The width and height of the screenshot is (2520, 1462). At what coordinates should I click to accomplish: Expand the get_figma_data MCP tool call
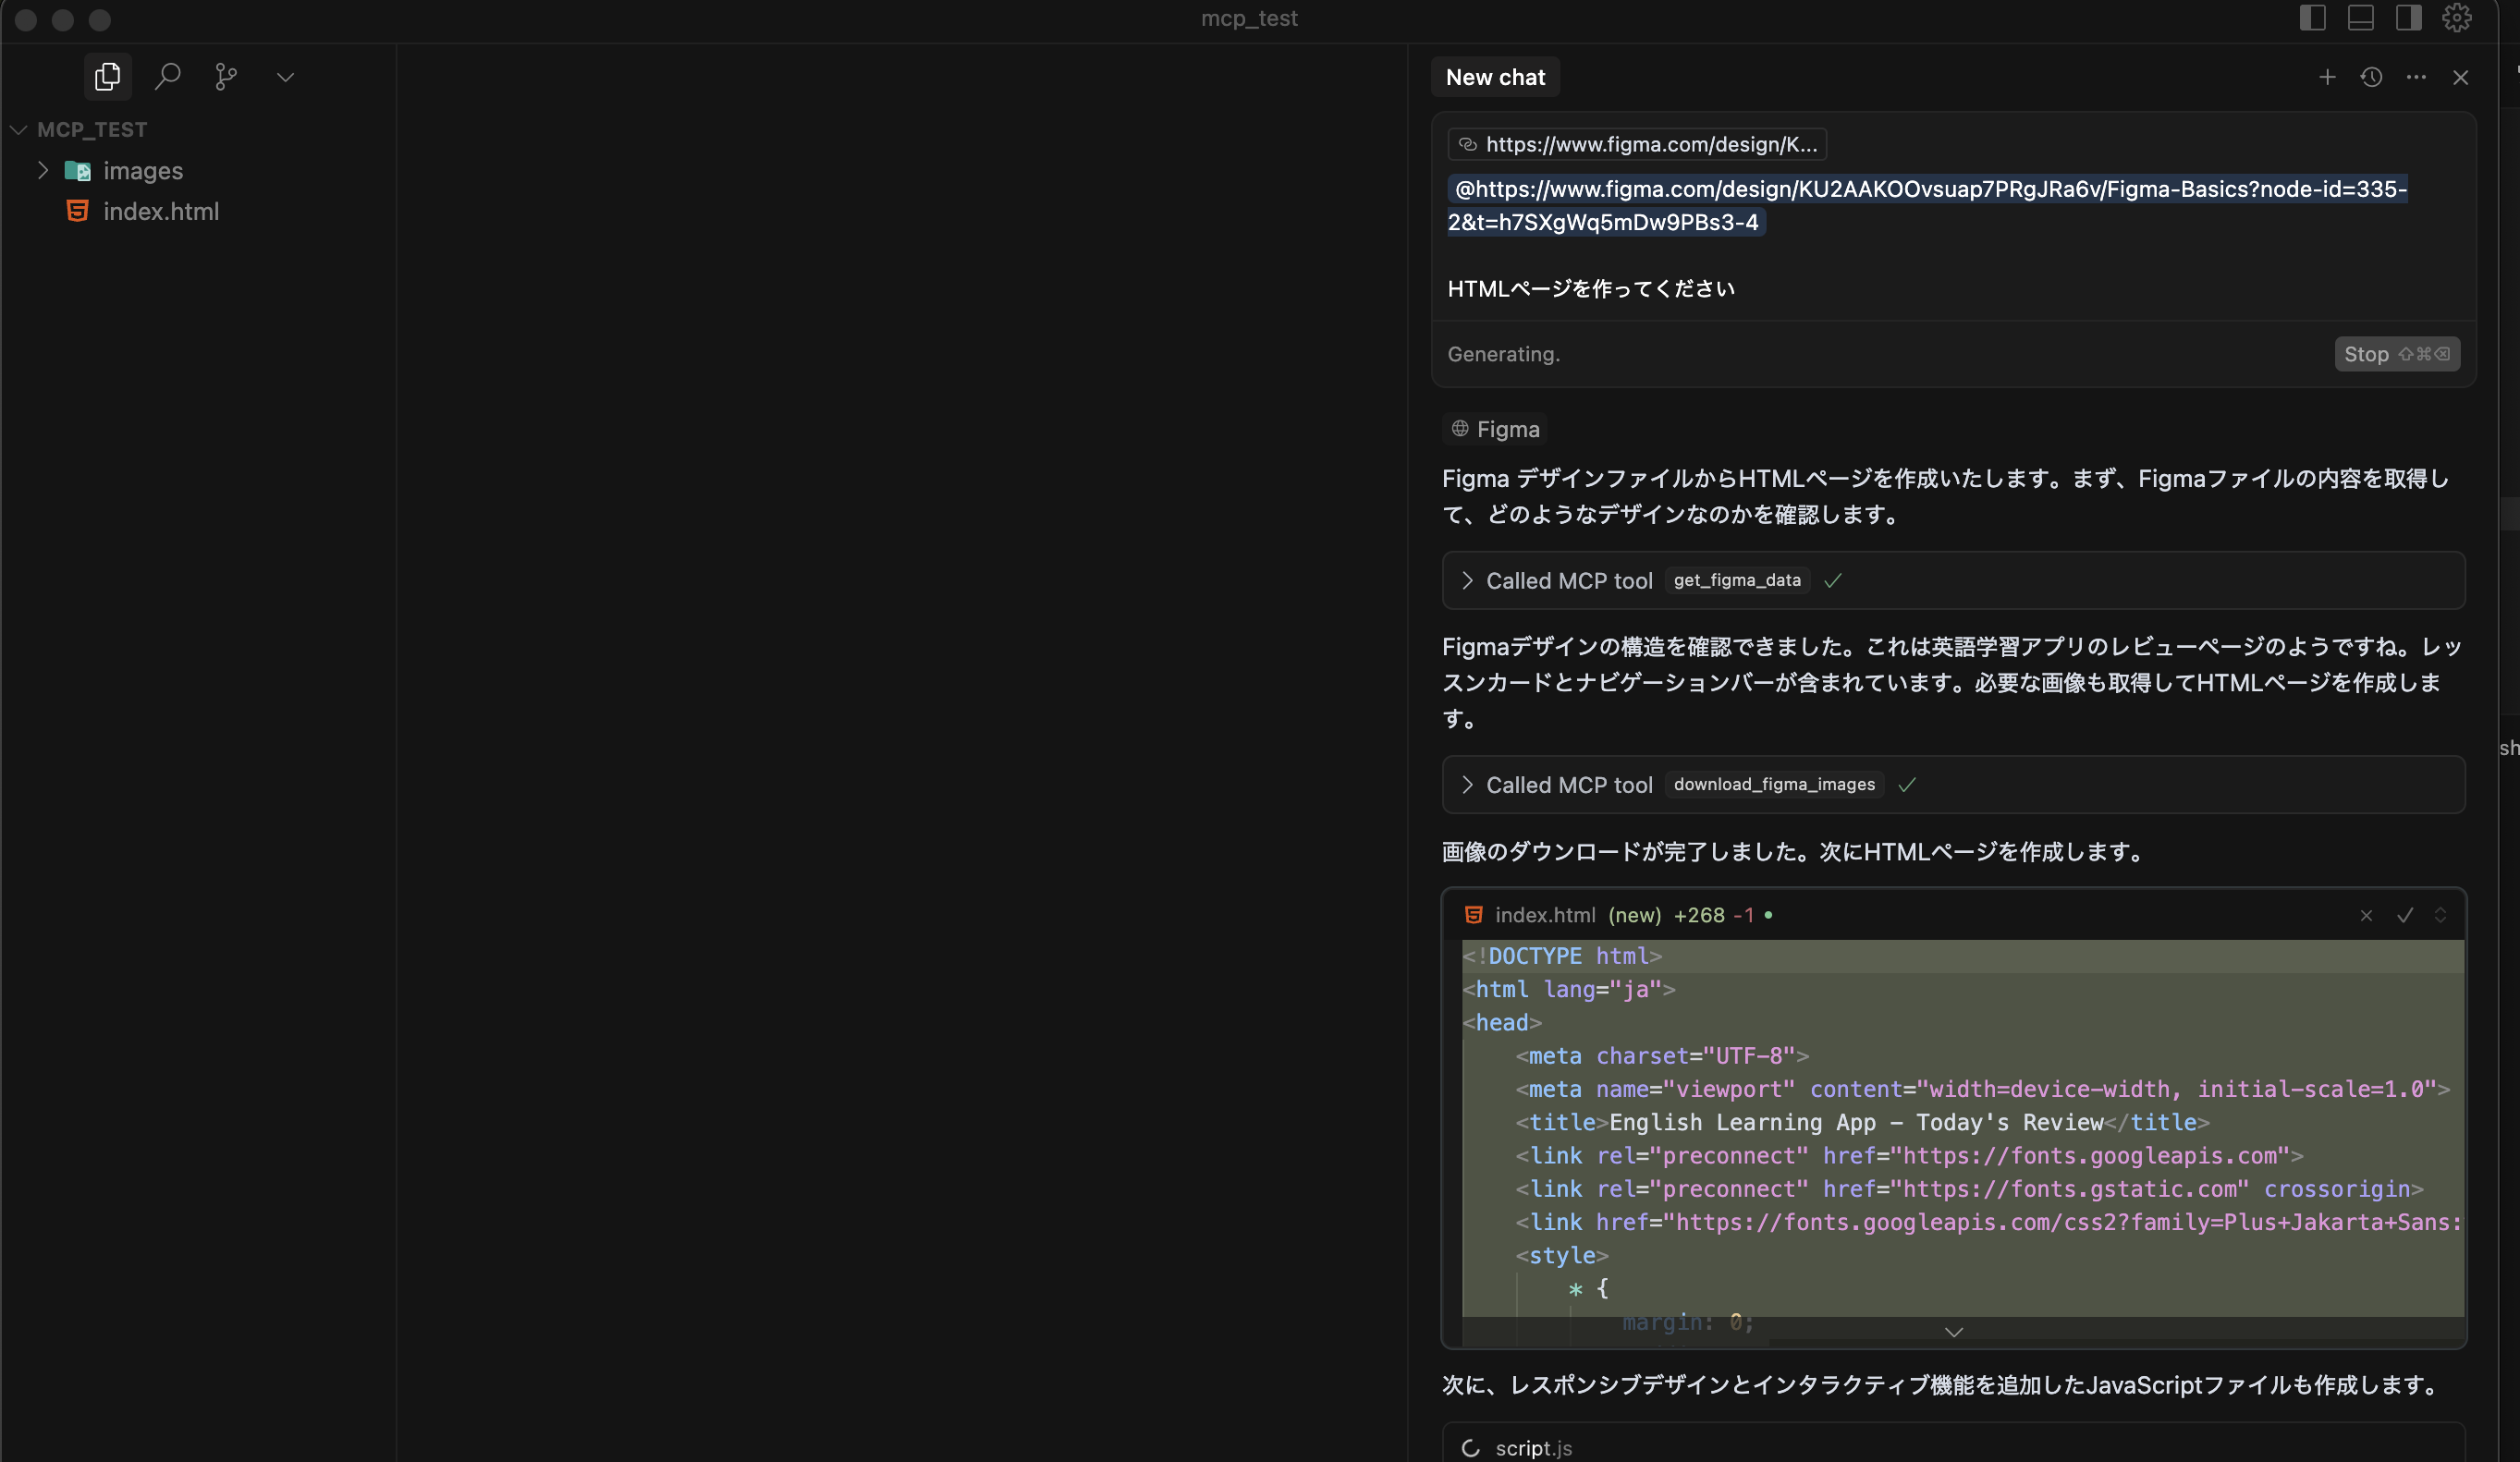tap(1467, 580)
